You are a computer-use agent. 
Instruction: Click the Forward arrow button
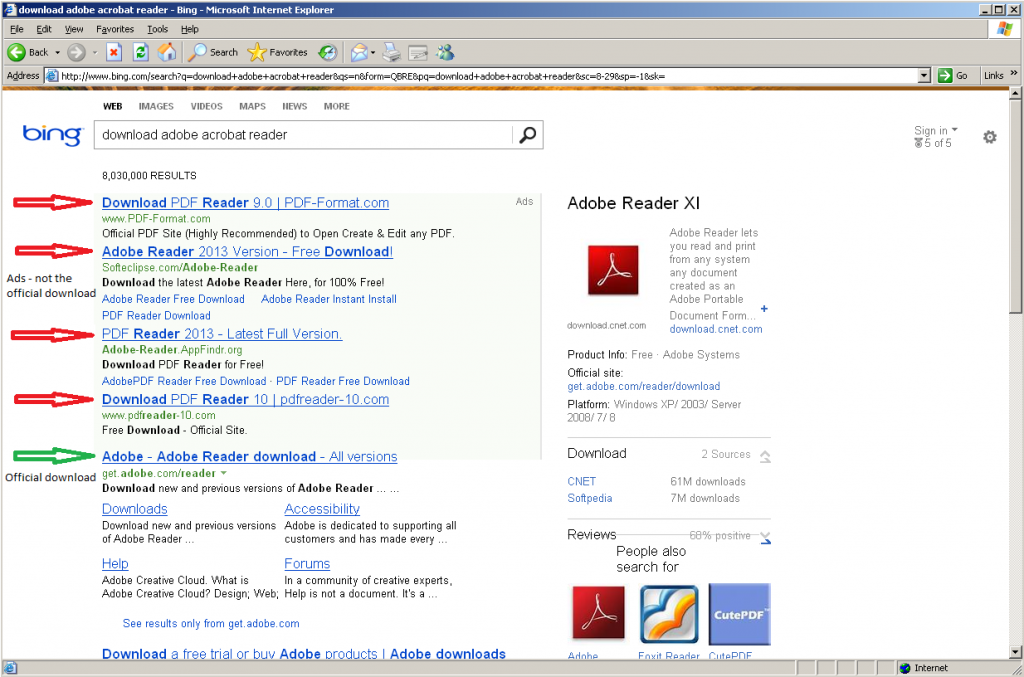[76, 52]
